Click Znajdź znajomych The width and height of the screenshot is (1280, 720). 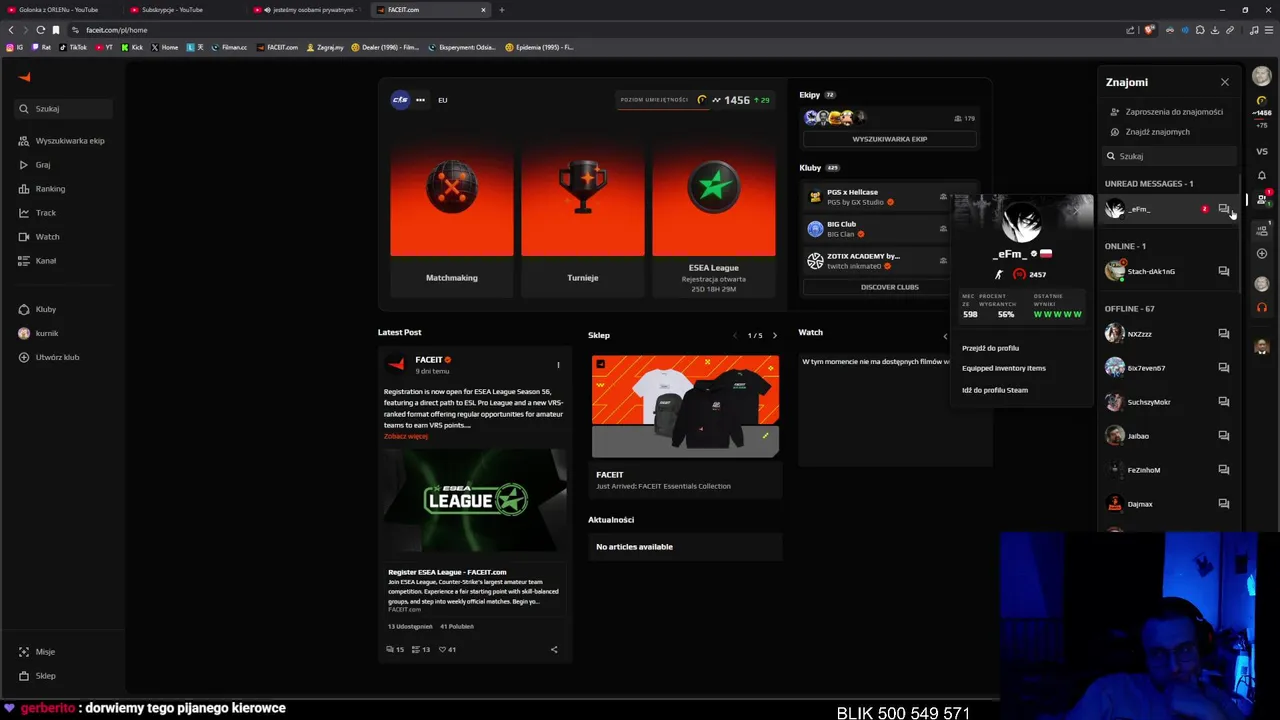1150,132
